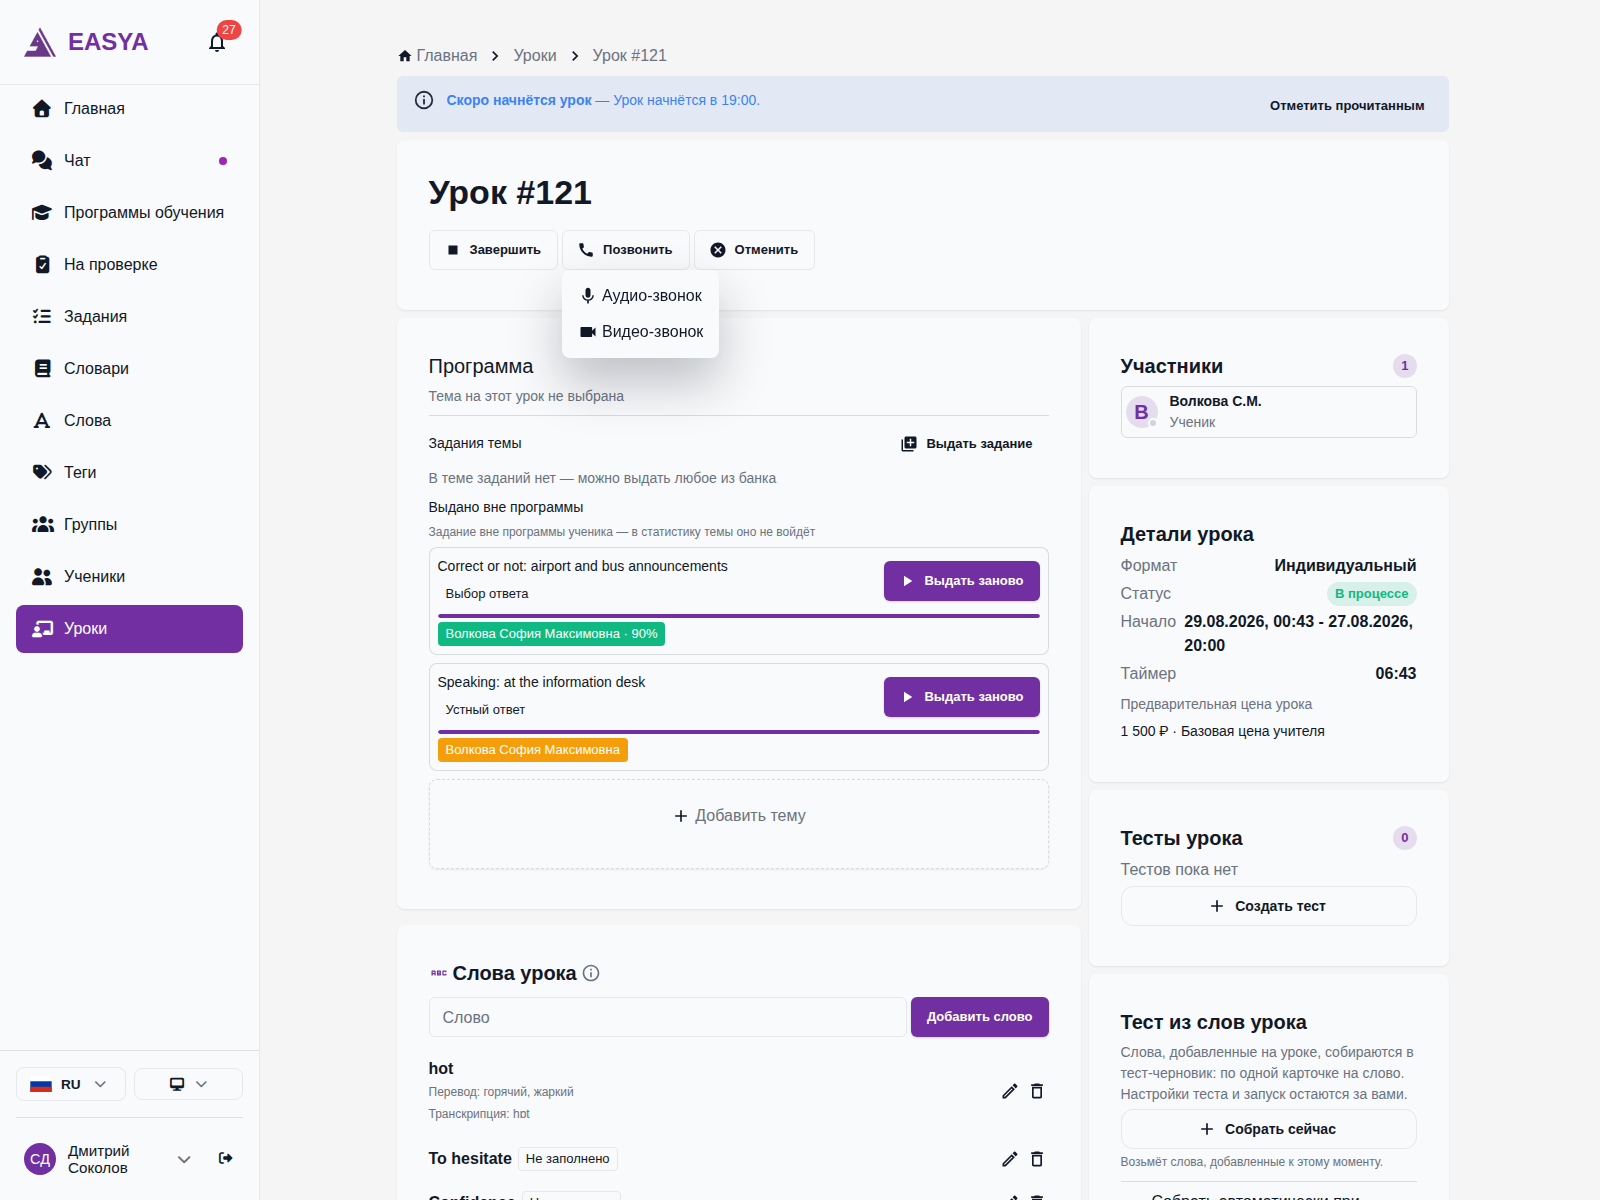This screenshot has height=1200, width=1600.
Task: Click Добавить слово button
Action: (x=980, y=1017)
